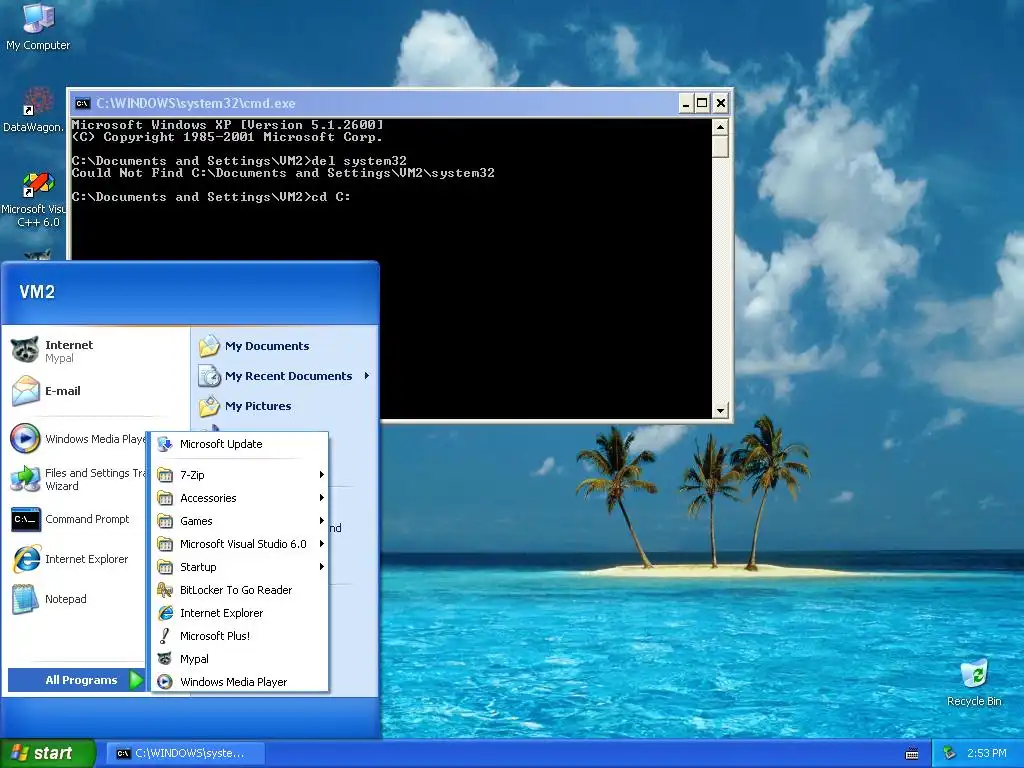Viewport: 1024px width, 768px height.
Task: Expand My Recent Documents submenu arrow
Action: (367, 376)
